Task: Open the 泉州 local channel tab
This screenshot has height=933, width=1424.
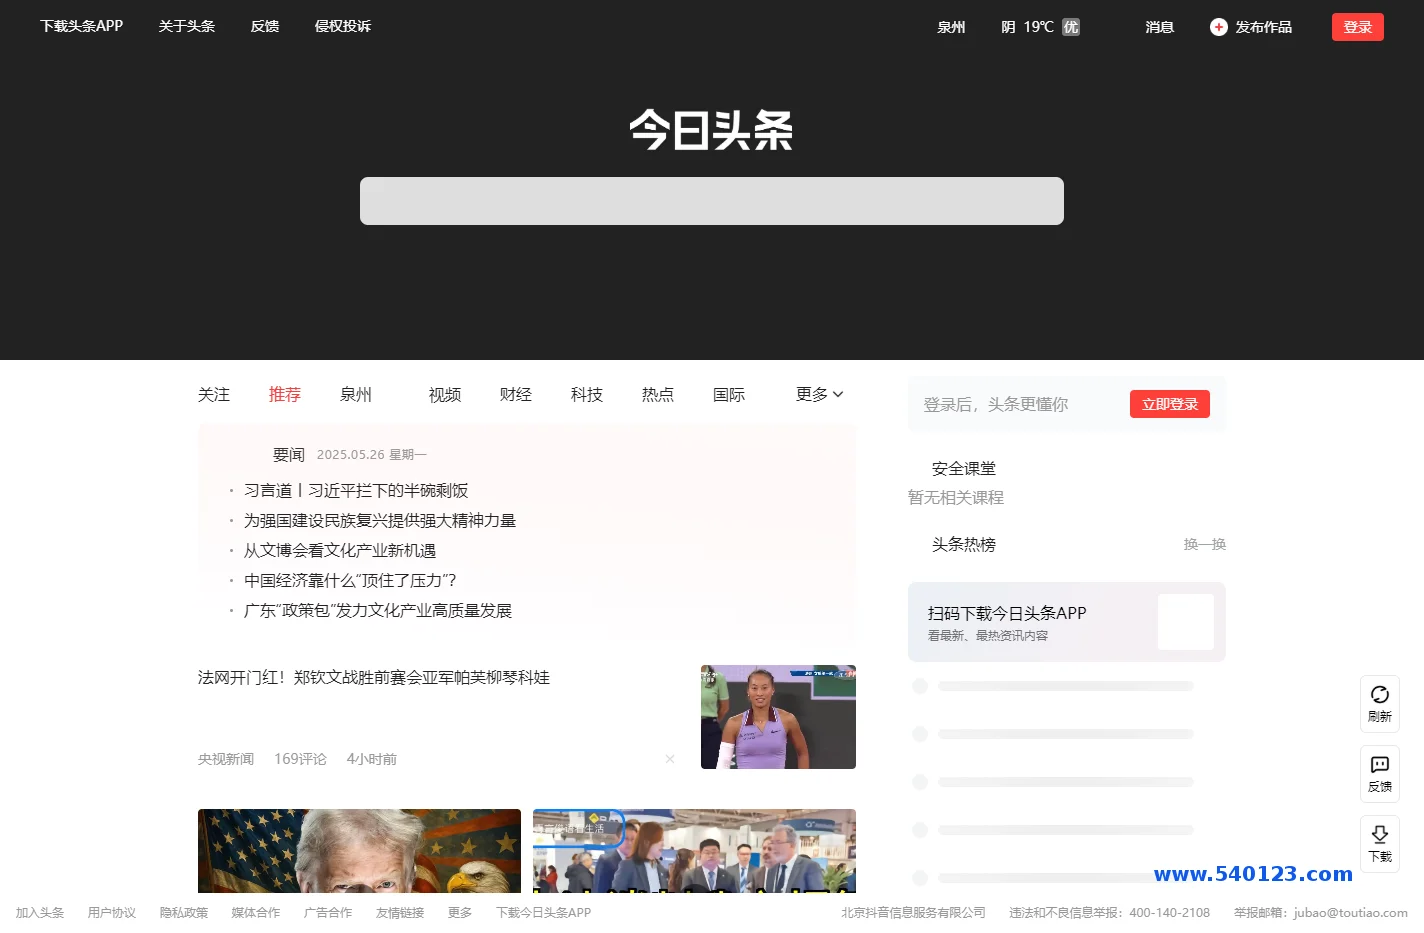Action: [x=356, y=395]
